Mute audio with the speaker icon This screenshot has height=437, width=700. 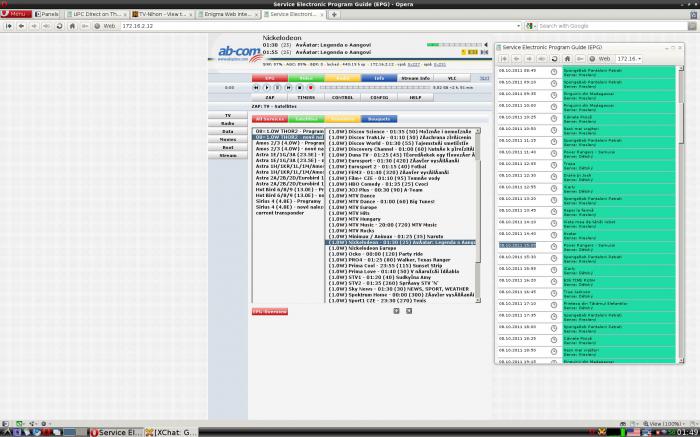click(x=485, y=45)
